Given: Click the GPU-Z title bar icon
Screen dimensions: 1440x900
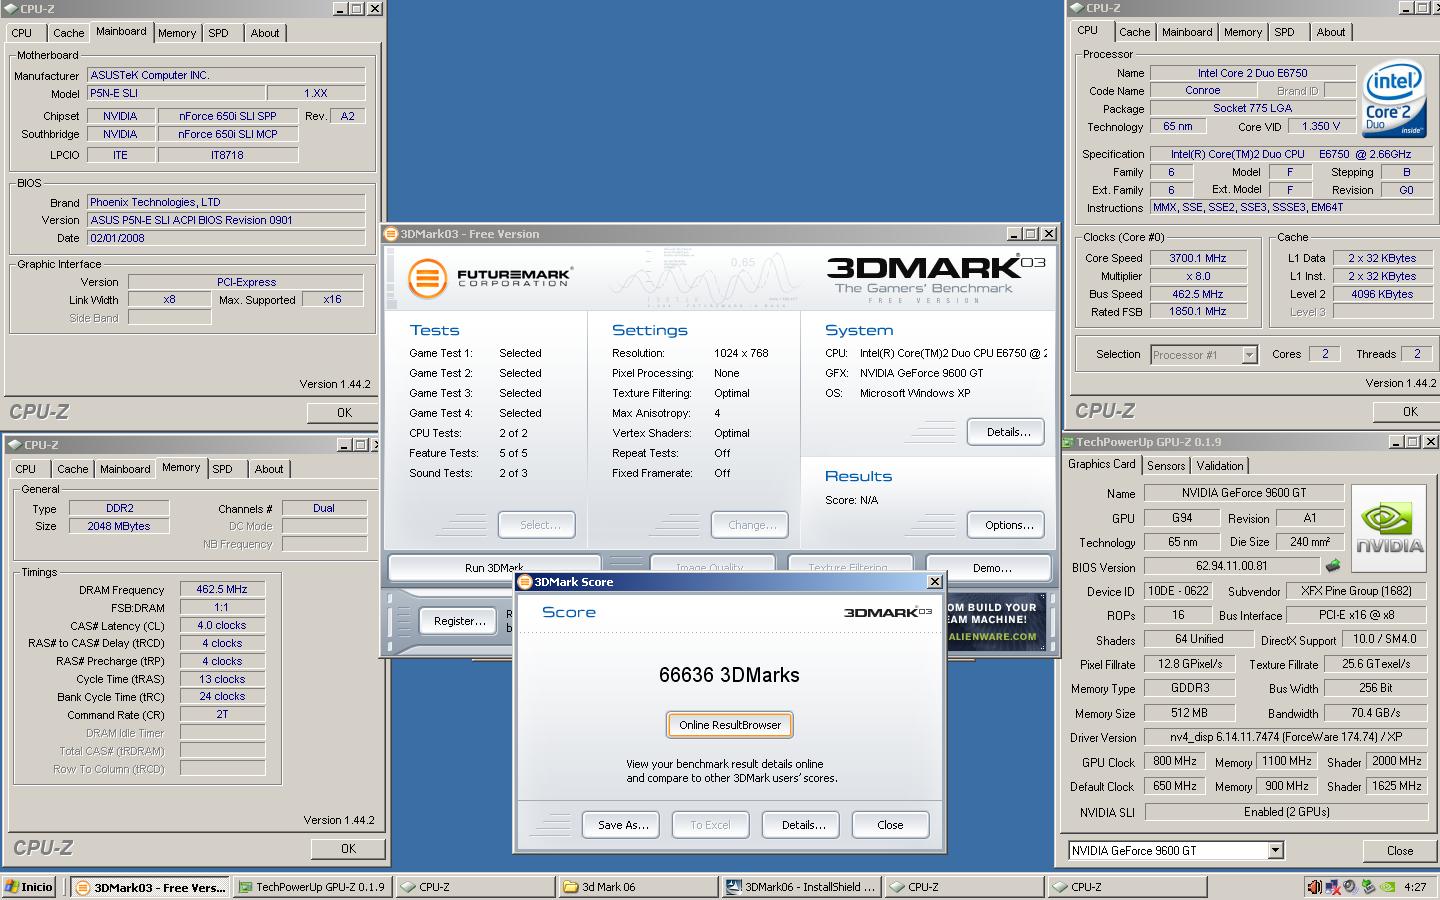Looking at the screenshot, I should pyautogui.click(x=1068, y=442).
